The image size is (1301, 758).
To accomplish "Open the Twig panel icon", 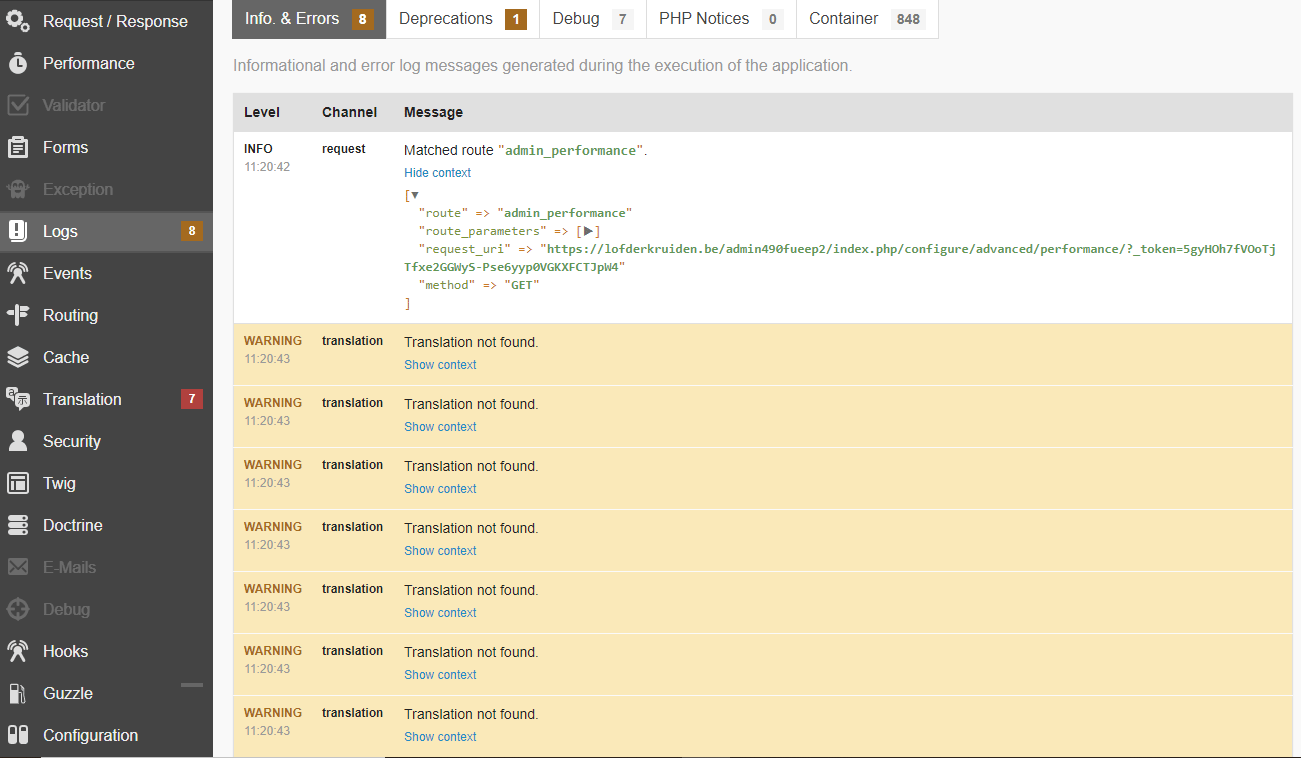I will click(x=18, y=483).
